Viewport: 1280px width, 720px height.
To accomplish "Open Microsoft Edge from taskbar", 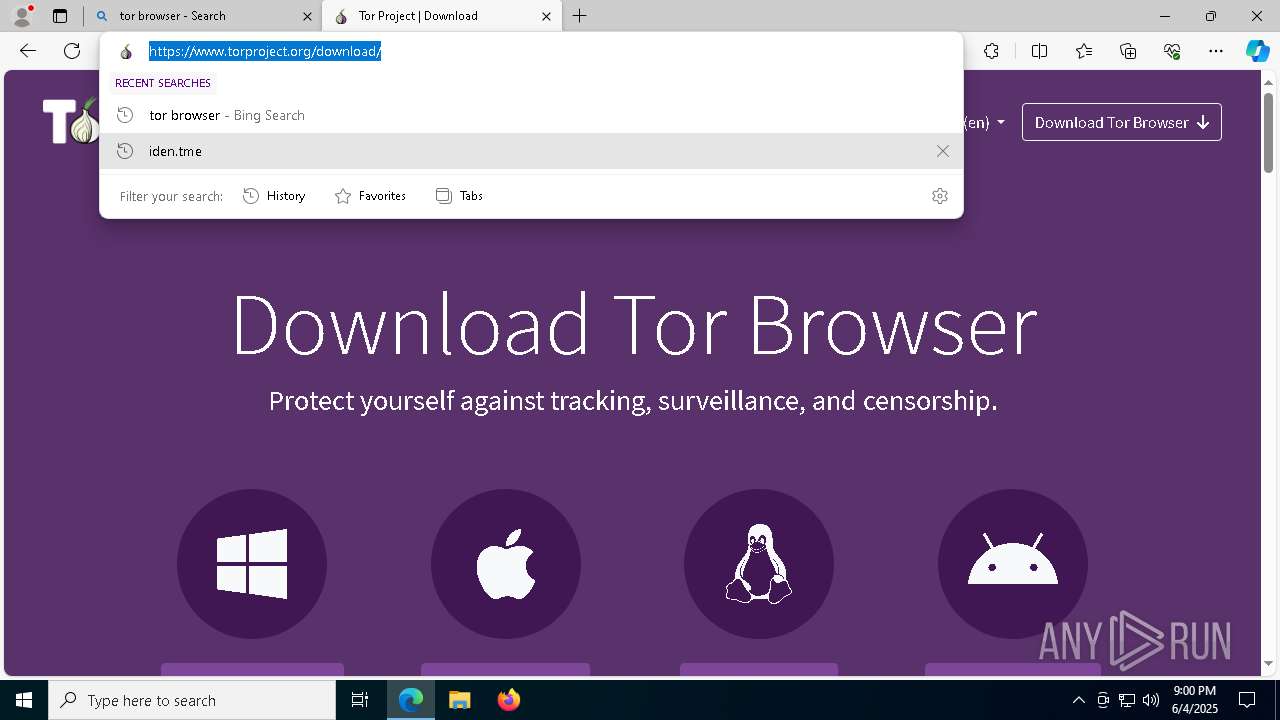I will pyautogui.click(x=411, y=700).
